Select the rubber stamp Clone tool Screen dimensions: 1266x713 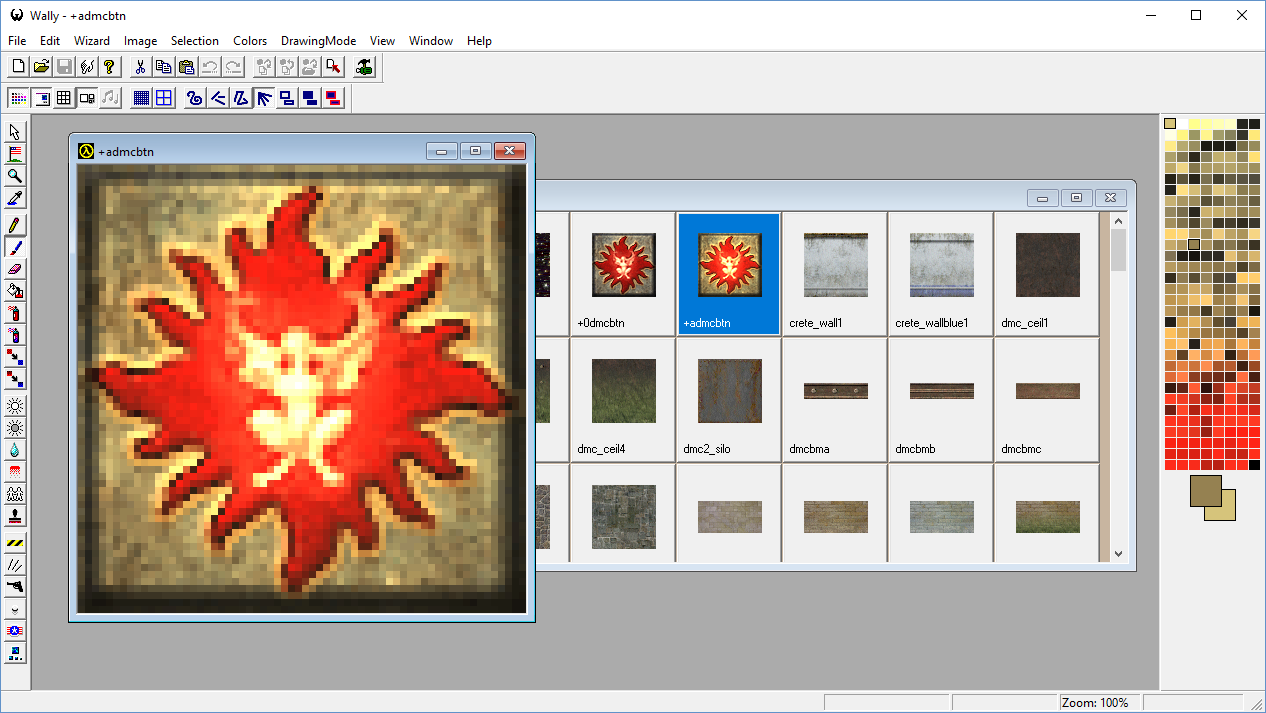click(x=15, y=516)
